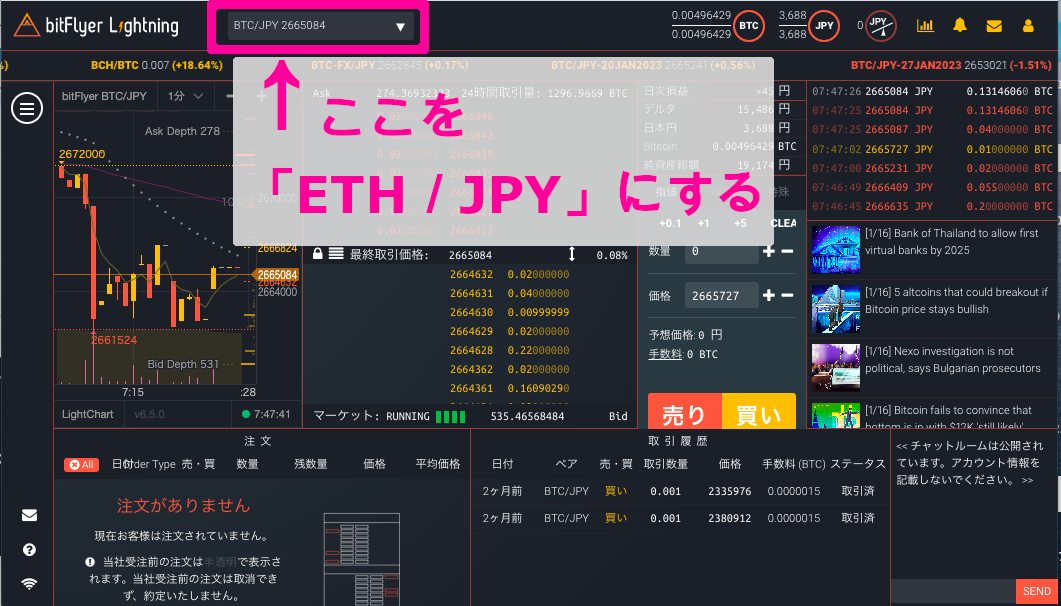Select trade history row priced 2335976
The height and width of the screenshot is (606, 1061).
click(x=679, y=492)
